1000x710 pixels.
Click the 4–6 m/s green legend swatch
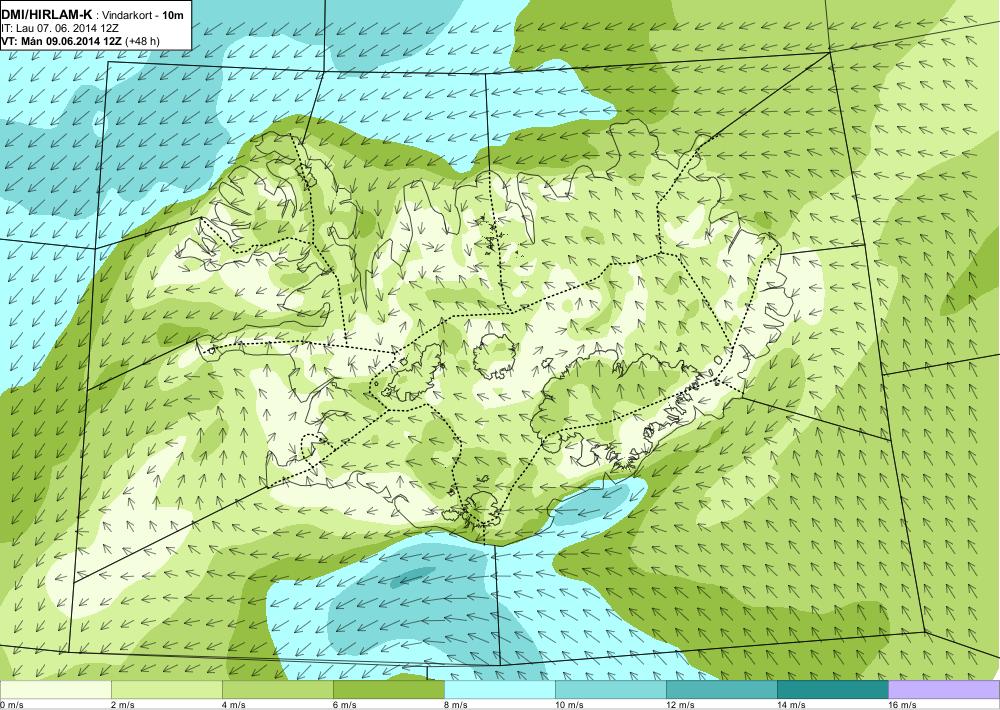click(277, 689)
